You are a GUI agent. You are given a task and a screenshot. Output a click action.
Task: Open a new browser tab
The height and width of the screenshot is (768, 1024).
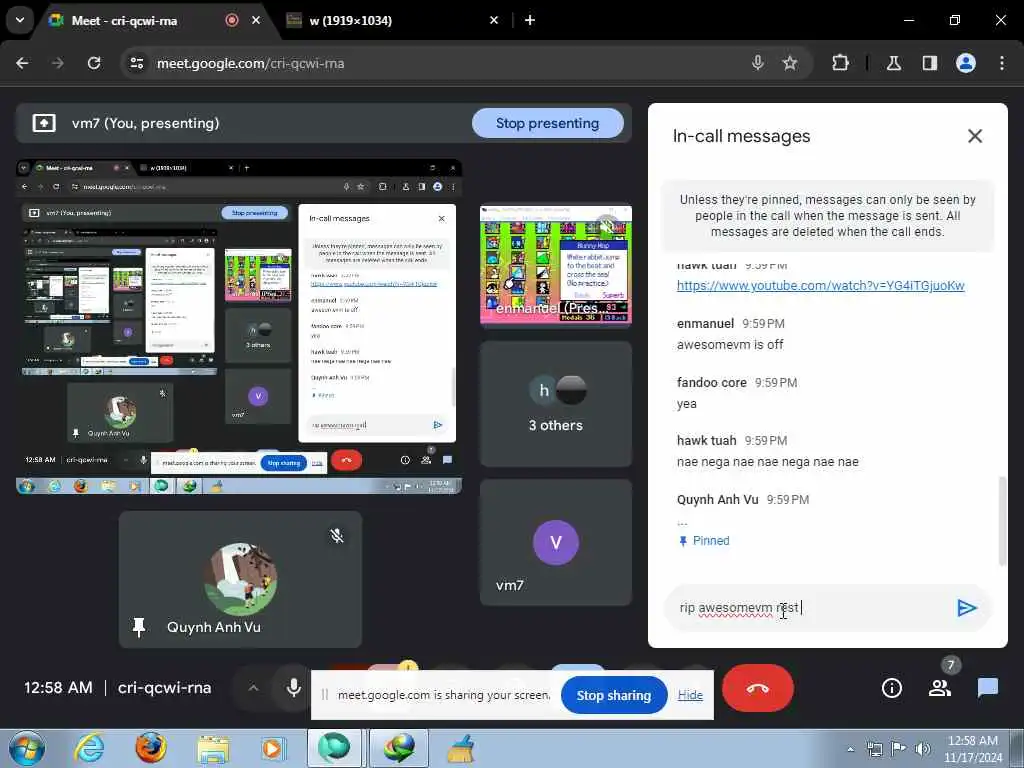(530, 20)
